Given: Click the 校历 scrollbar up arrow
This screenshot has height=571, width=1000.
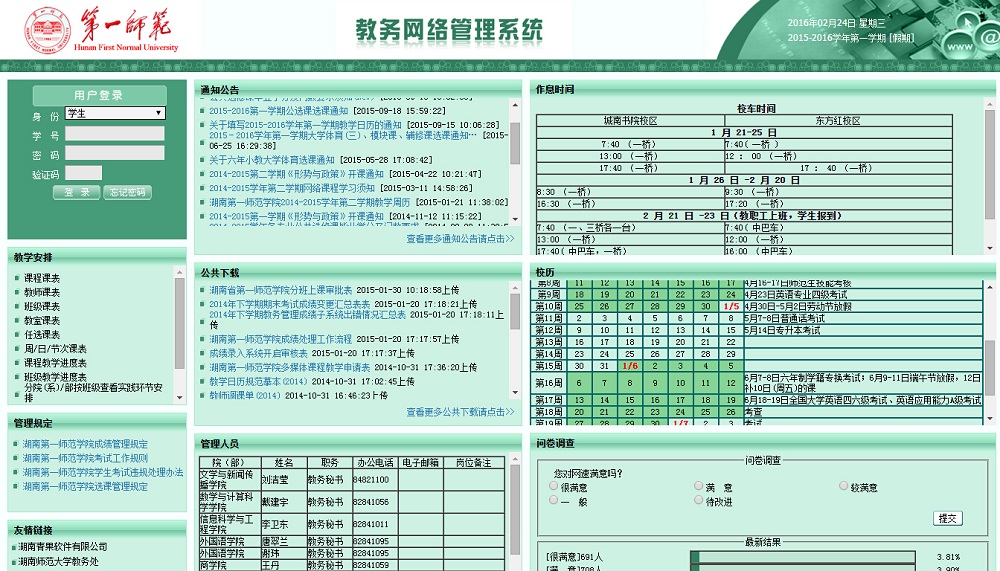Looking at the screenshot, I should coord(990,286).
